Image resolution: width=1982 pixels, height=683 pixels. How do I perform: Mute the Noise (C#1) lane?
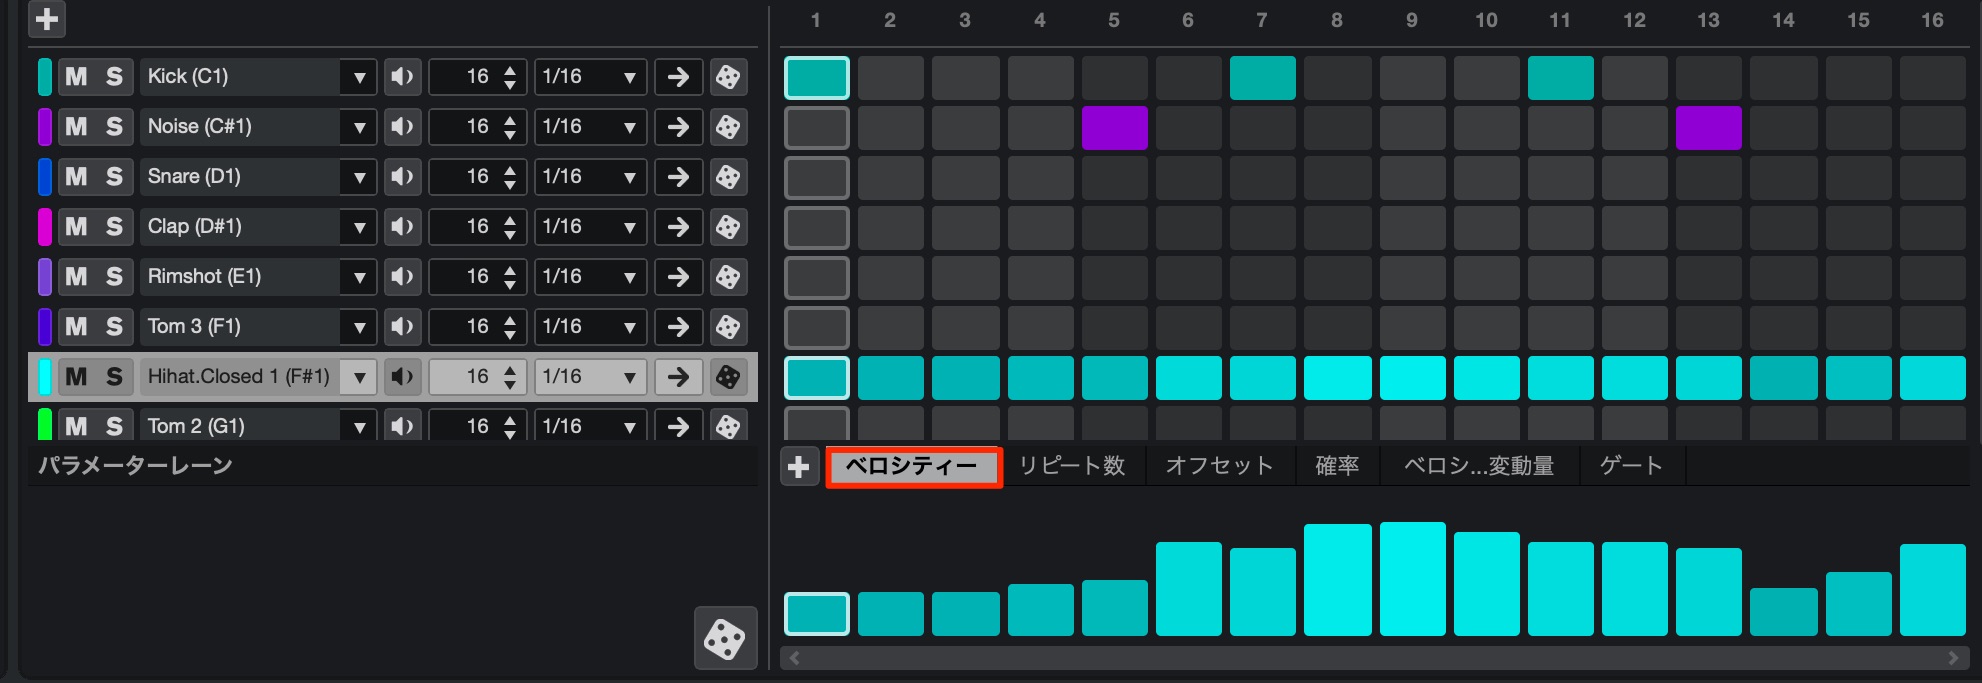point(76,127)
